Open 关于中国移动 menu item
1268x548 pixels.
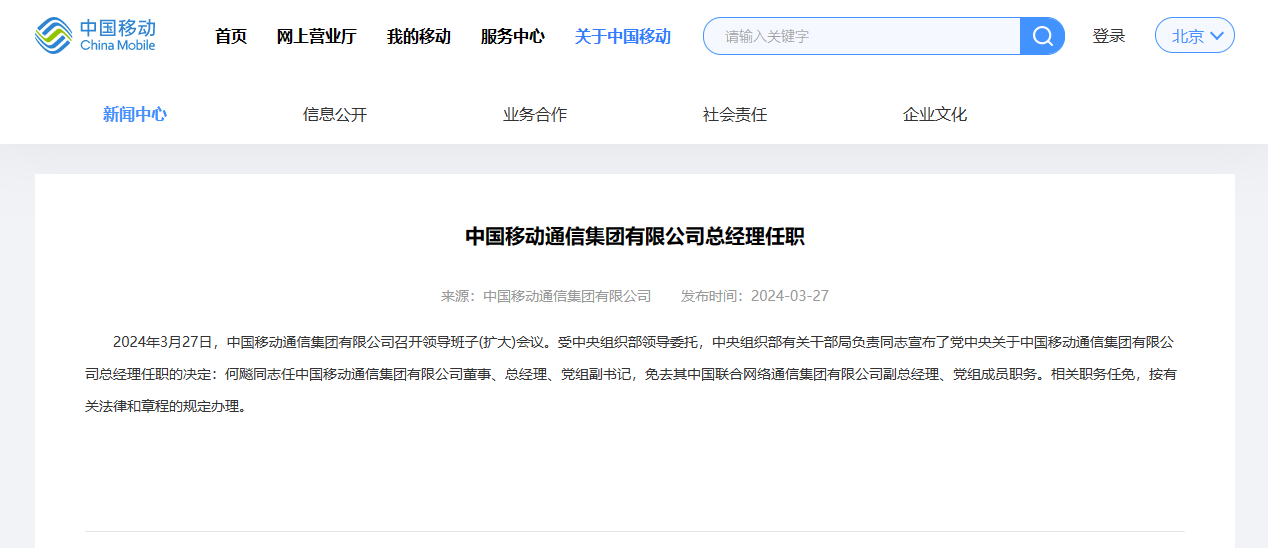point(623,36)
